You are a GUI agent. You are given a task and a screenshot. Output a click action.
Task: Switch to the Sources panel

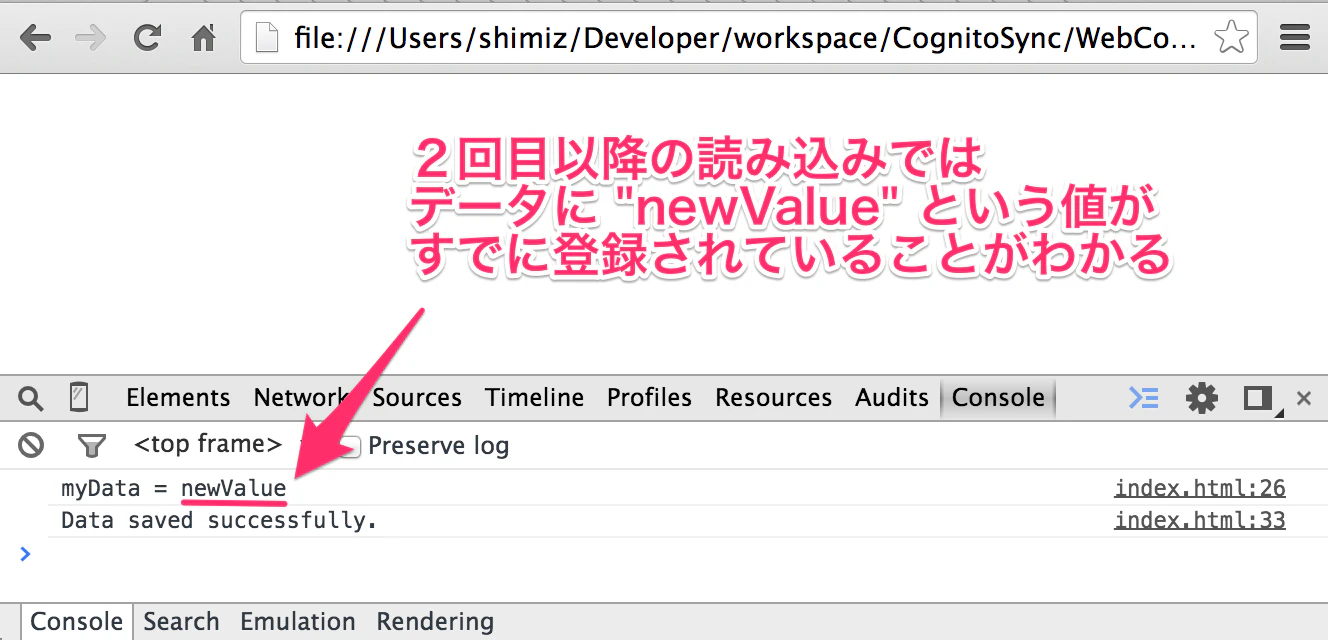click(417, 398)
